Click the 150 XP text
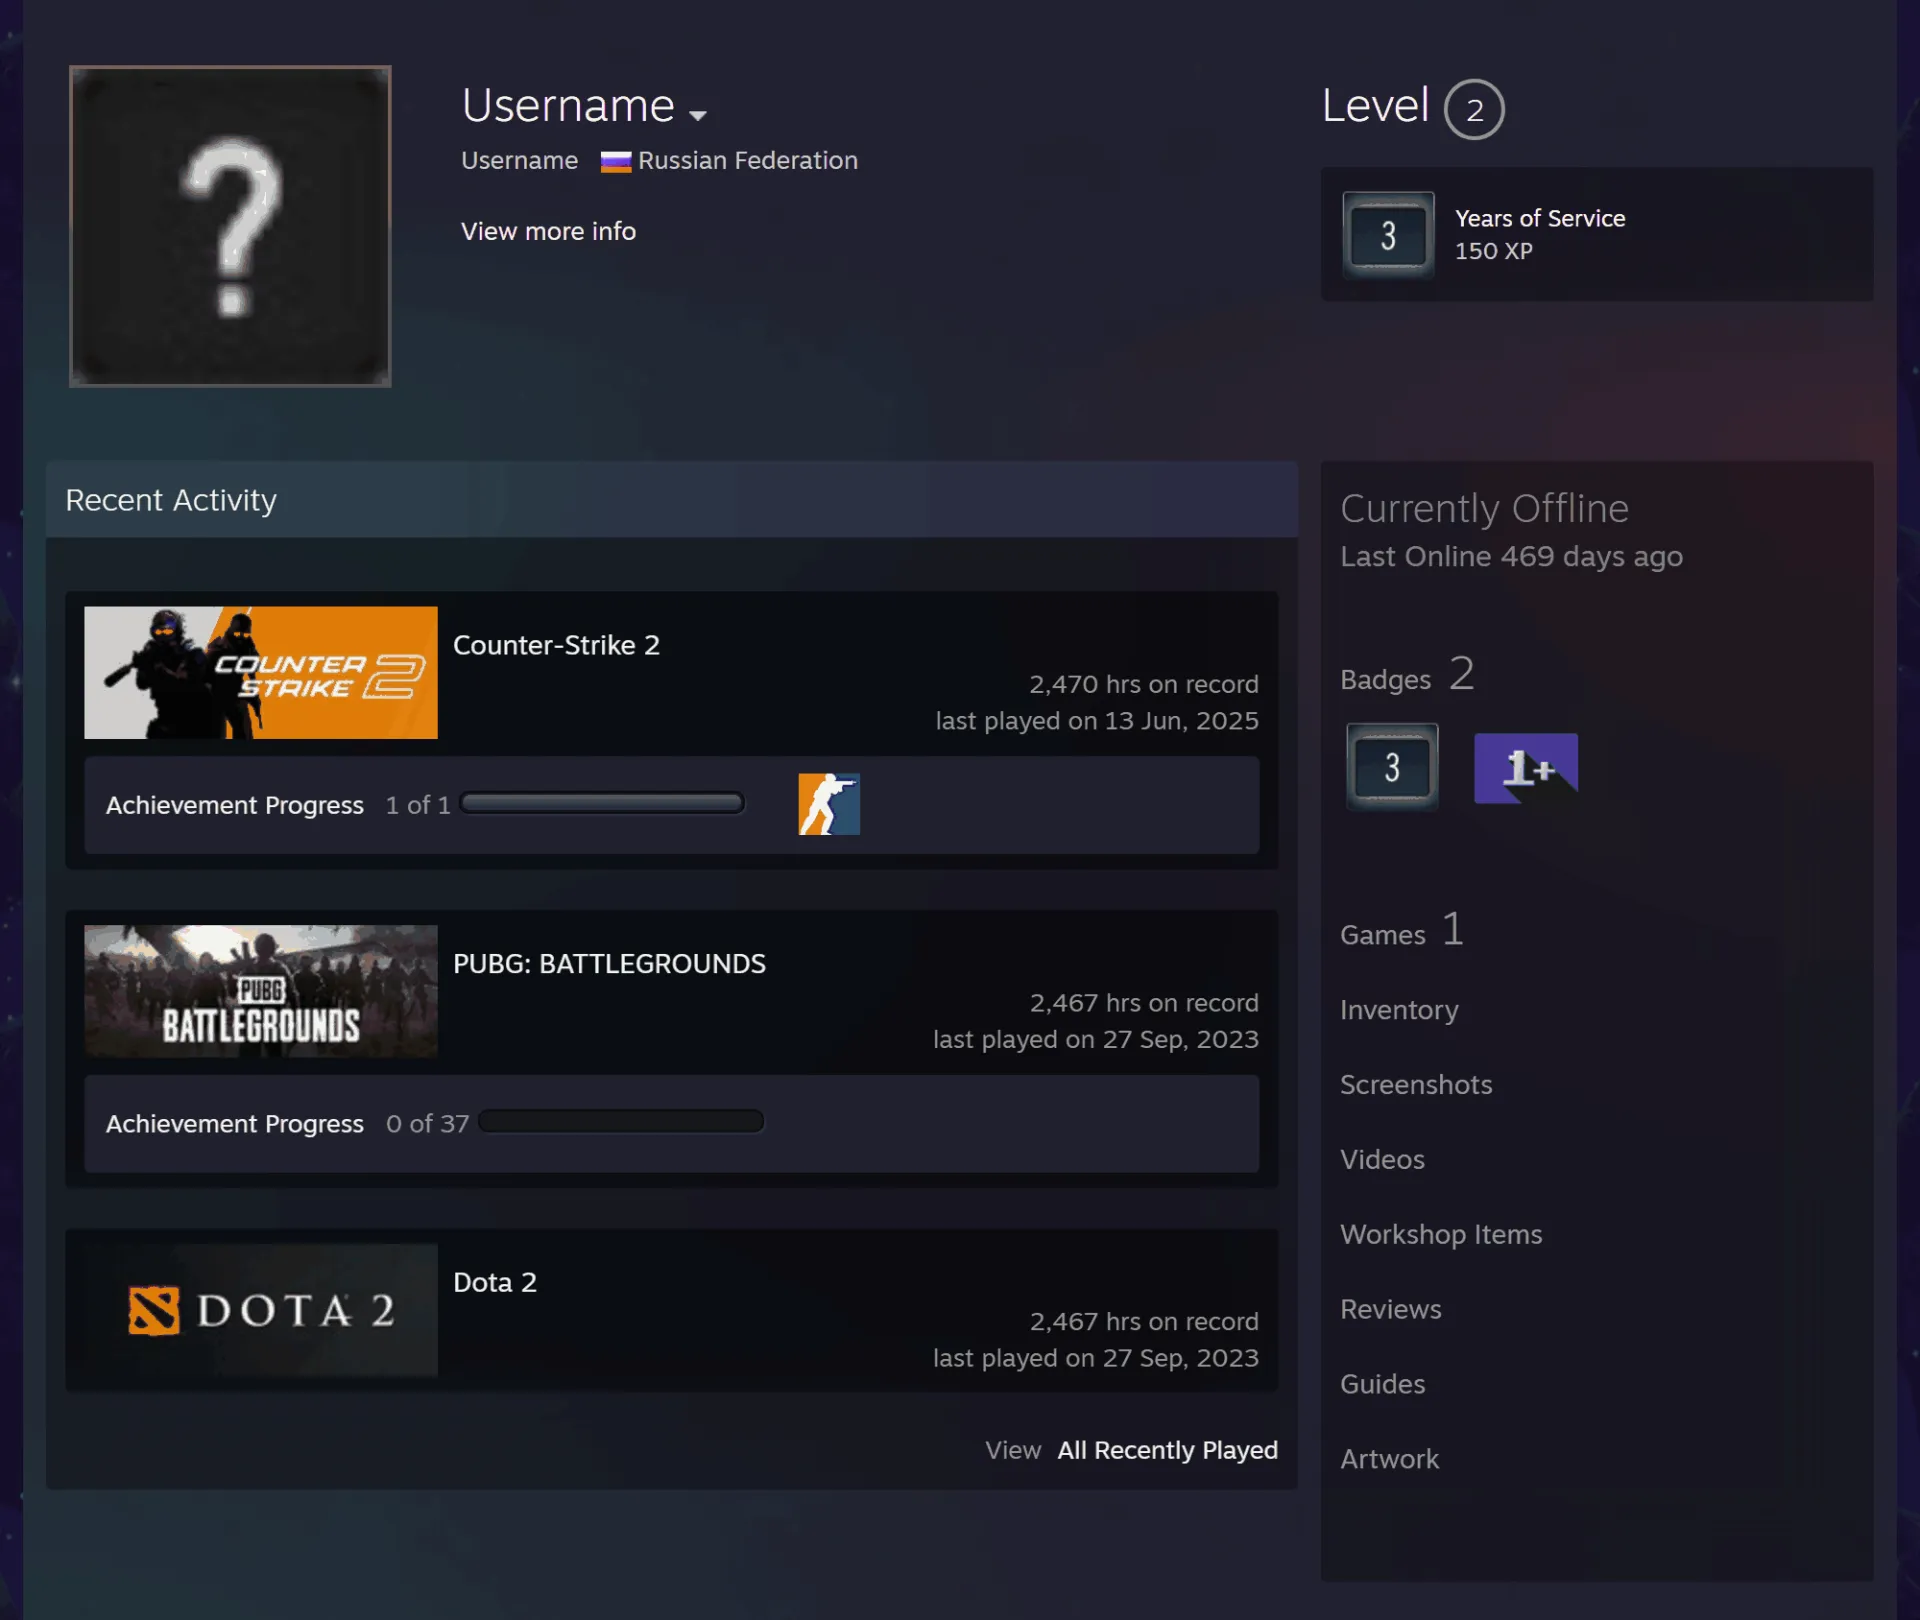This screenshot has width=1920, height=1620. click(1493, 251)
